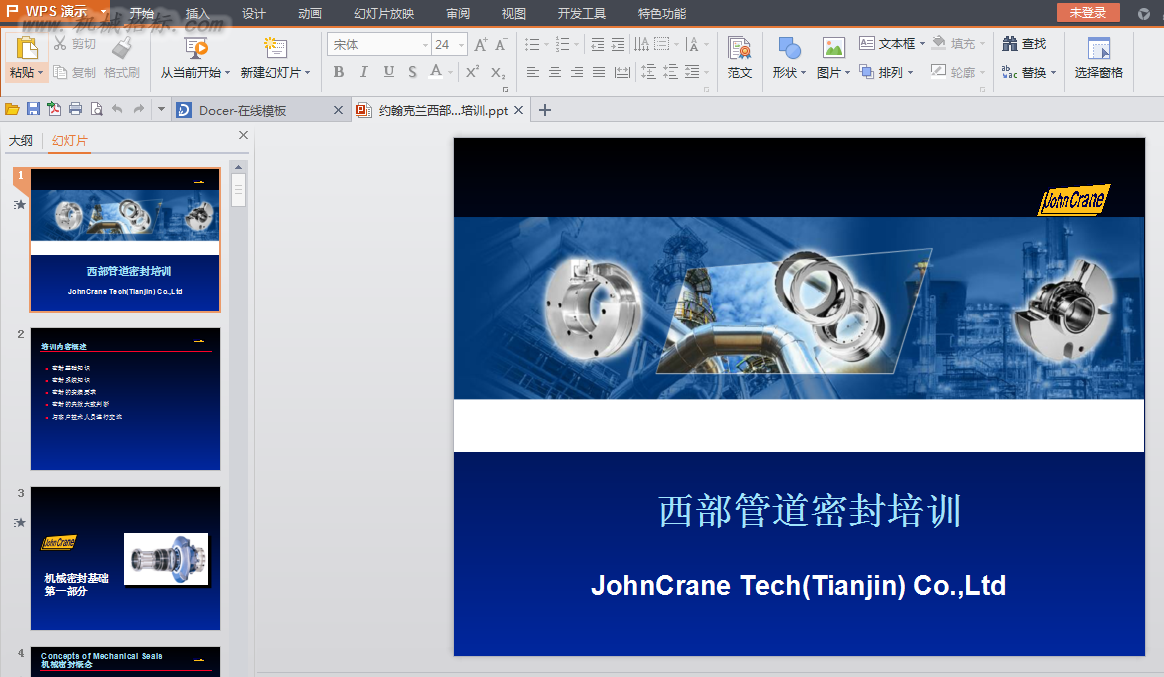The image size is (1164, 677).
Task: Open the 动画 ribbon tab
Action: point(310,13)
